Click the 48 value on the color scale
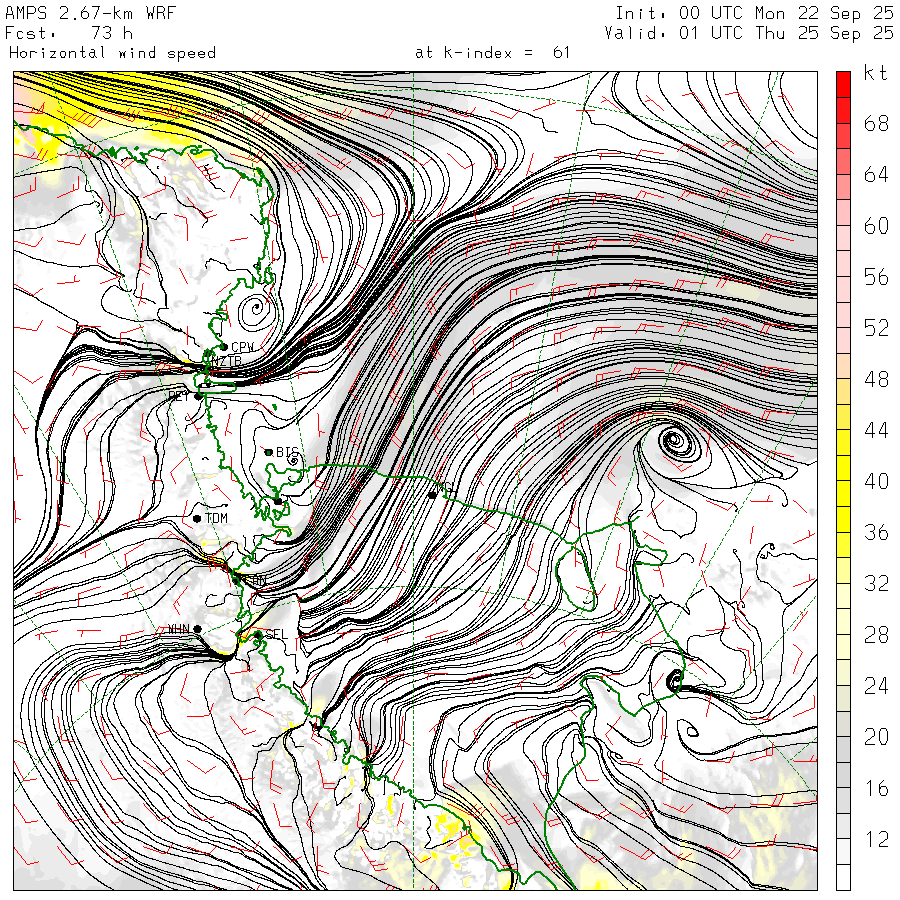900x900 pixels. pyautogui.click(x=876, y=379)
